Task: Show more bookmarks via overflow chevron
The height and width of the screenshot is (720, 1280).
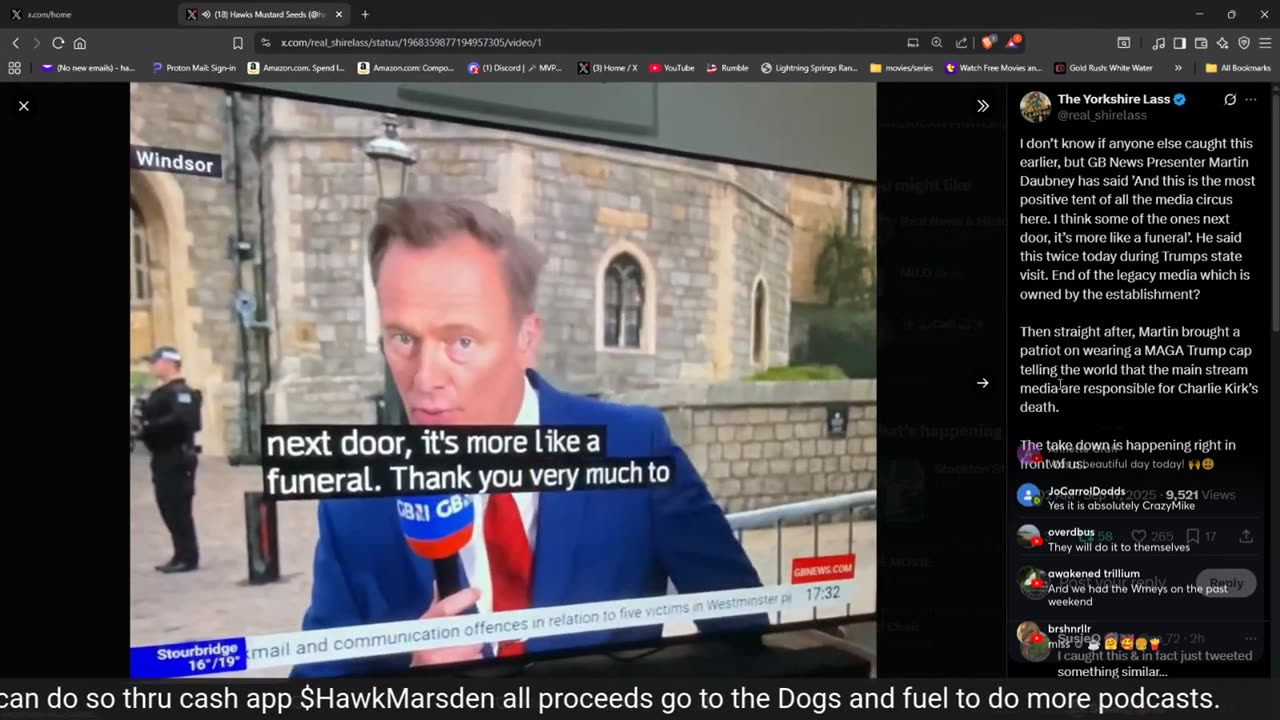Action: coord(1178,68)
